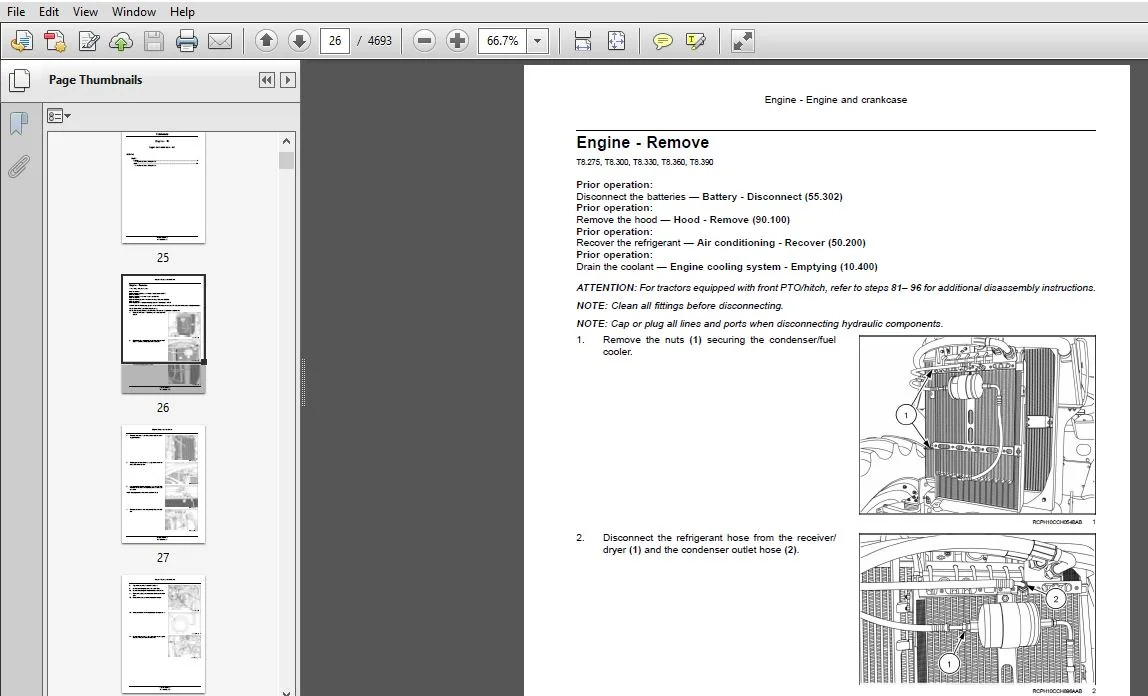Open the Attachments paperclip panel
Image resolution: width=1148 pixels, height=696 pixels.
[x=19, y=167]
